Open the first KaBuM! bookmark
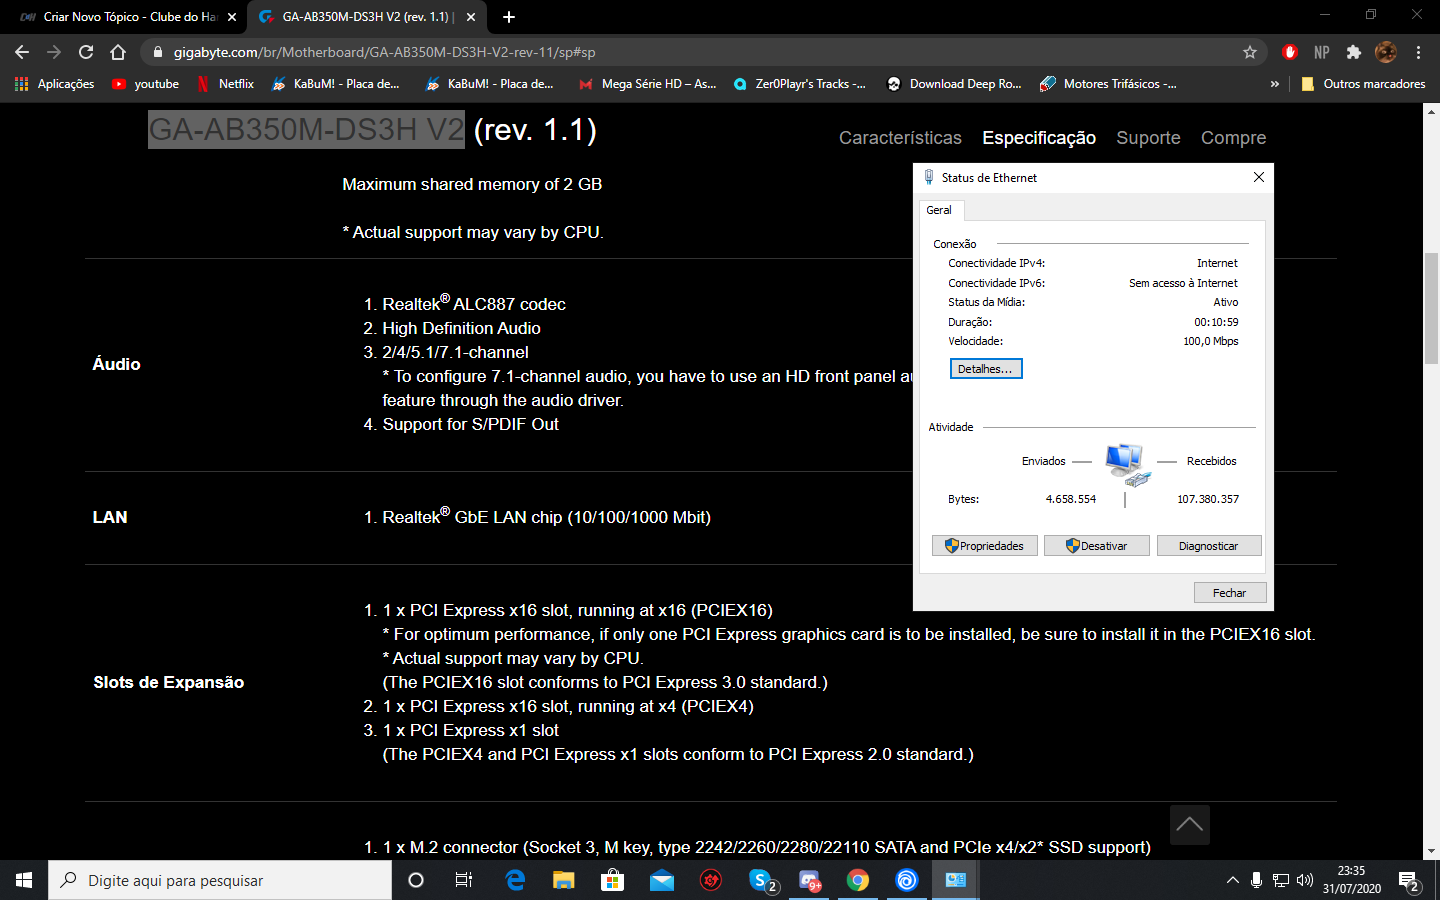Screen dimensions: 1440x900 click(336, 84)
